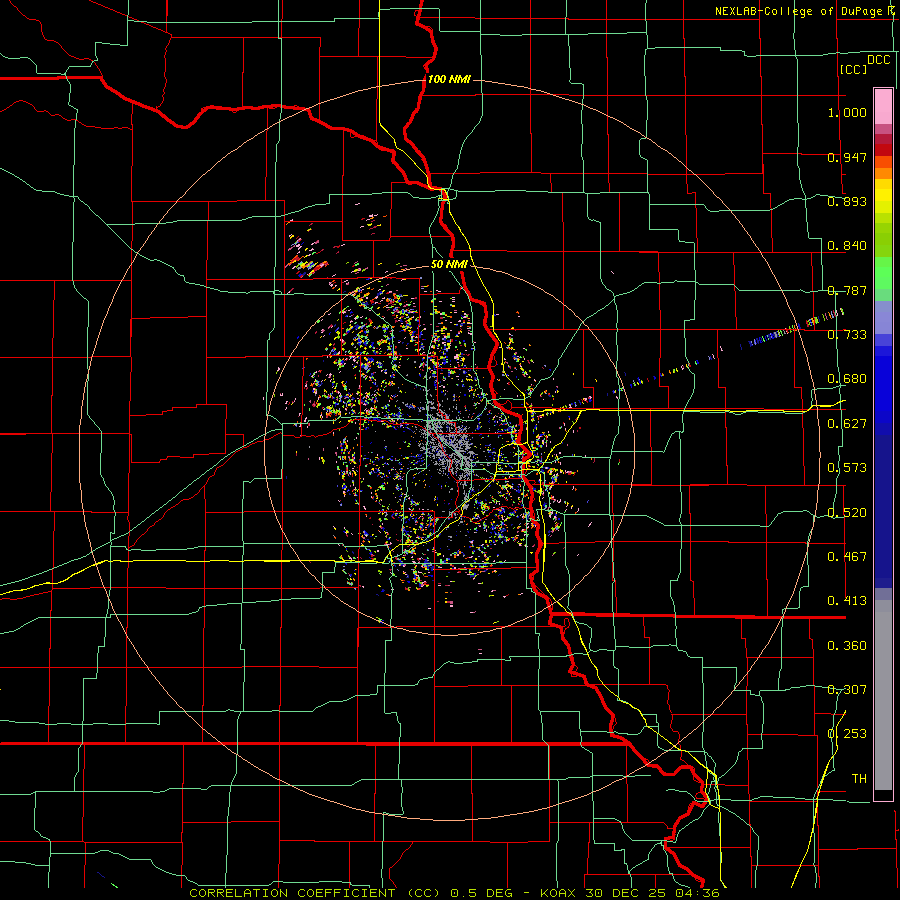Click the 0.307 color scale value
Image resolution: width=900 pixels, height=900 pixels.
[847, 690]
